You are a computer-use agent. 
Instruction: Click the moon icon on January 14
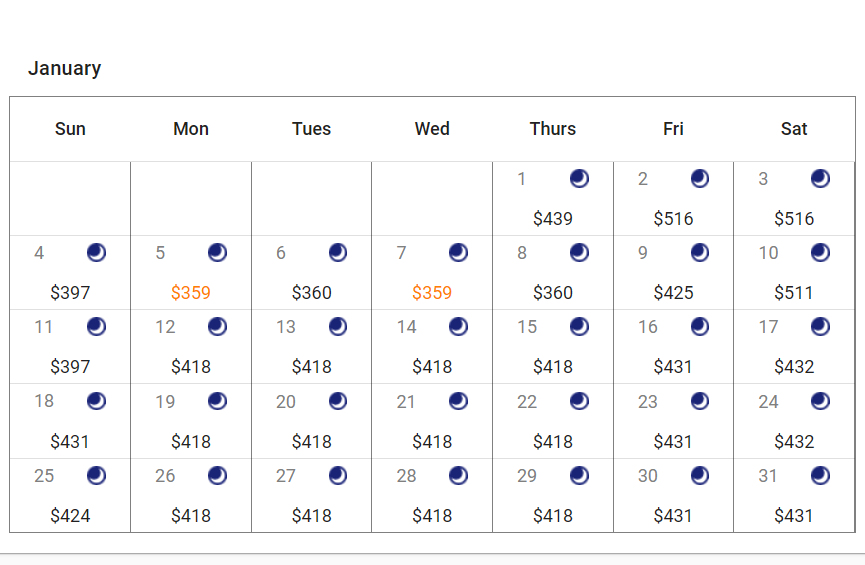pos(458,326)
